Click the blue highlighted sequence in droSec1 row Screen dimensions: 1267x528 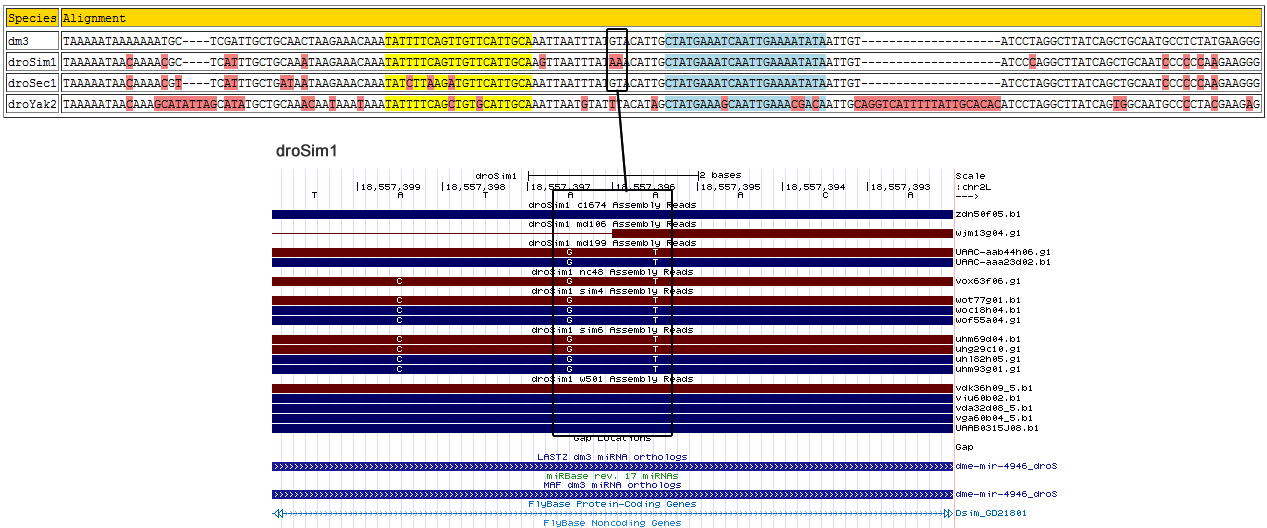(x=744, y=83)
